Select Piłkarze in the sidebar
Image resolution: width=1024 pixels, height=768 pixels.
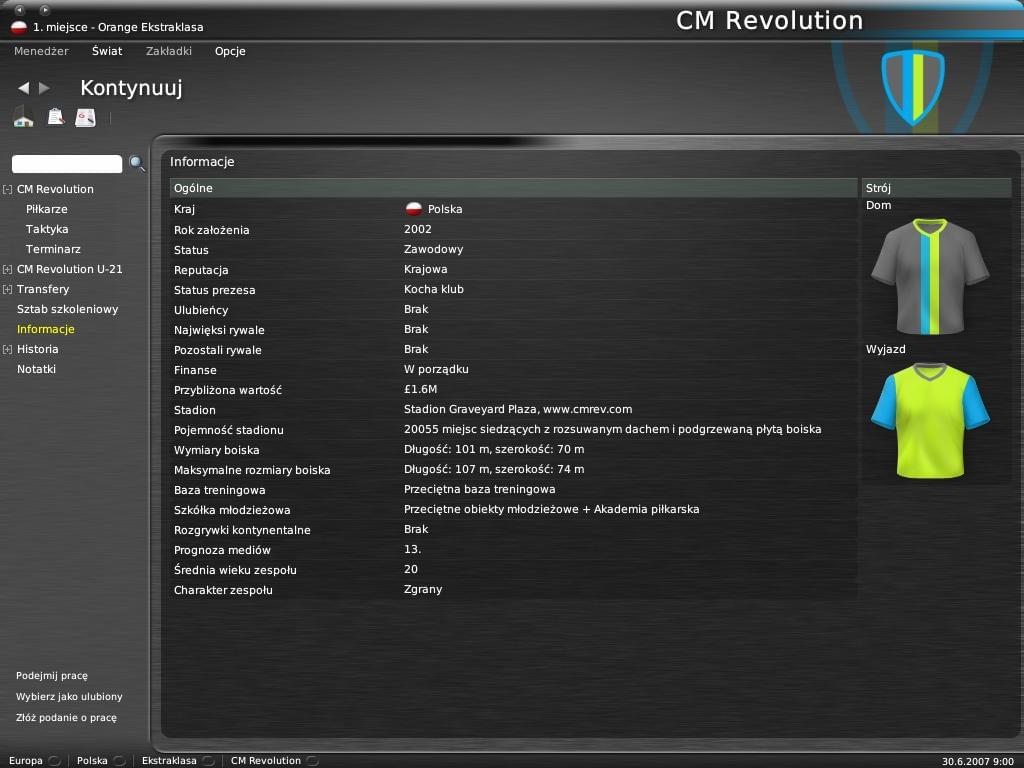coord(46,209)
